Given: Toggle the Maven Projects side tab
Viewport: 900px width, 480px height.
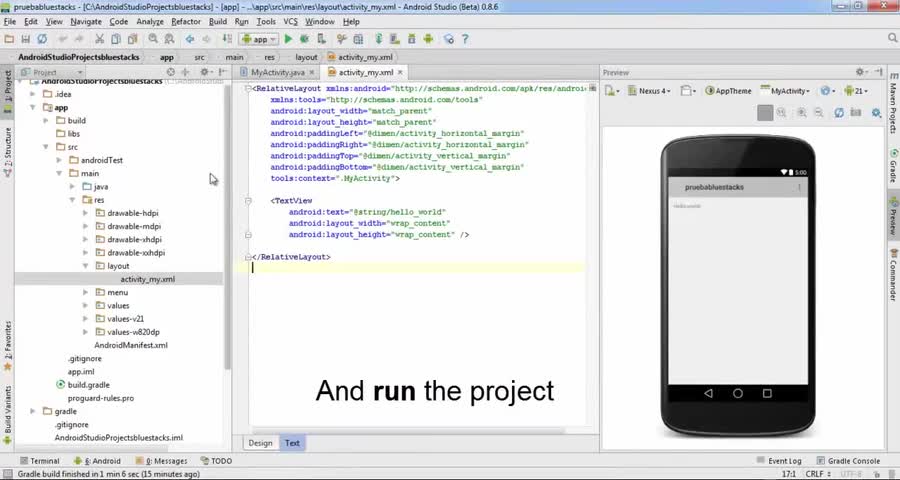Looking at the screenshot, I should click(x=893, y=103).
